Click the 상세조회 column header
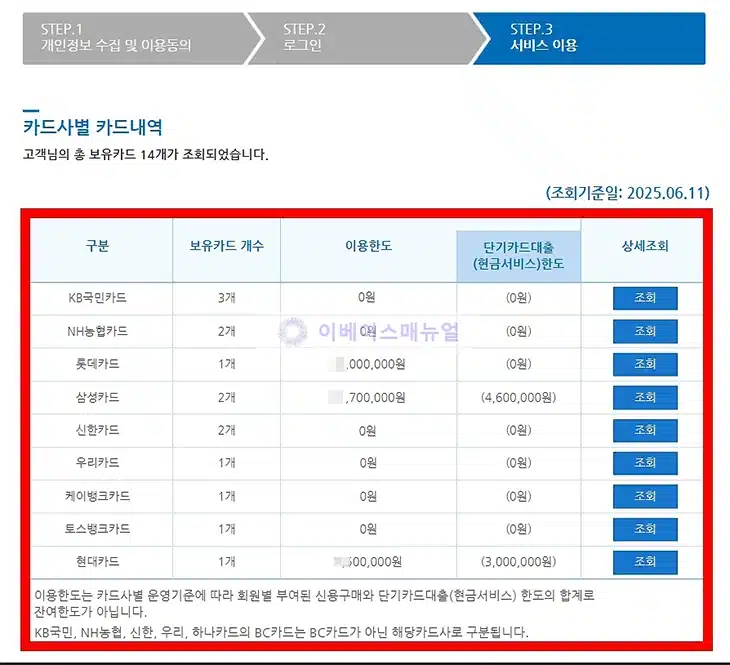730x665 pixels. pos(645,246)
